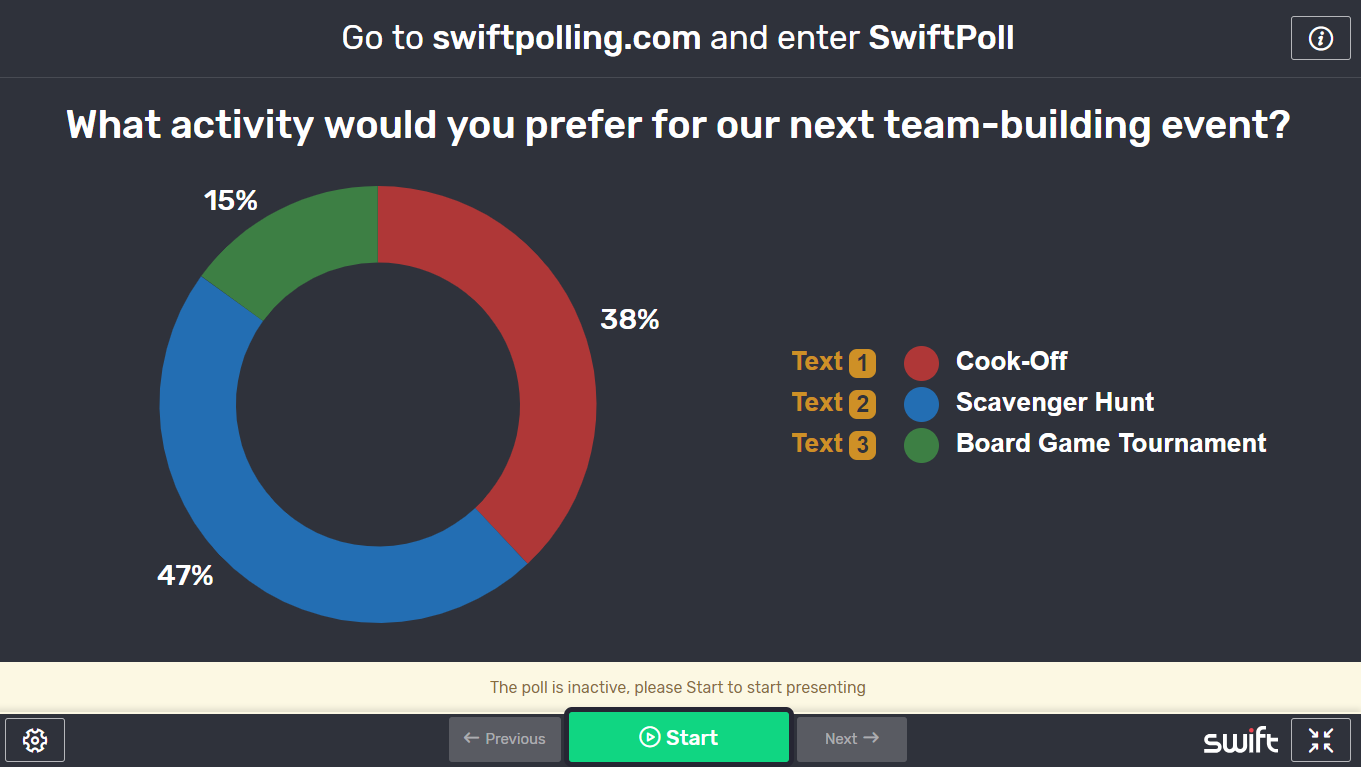Image resolution: width=1361 pixels, height=767 pixels.
Task: Exit fullscreen with collapse arrows icon
Action: tap(1320, 740)
